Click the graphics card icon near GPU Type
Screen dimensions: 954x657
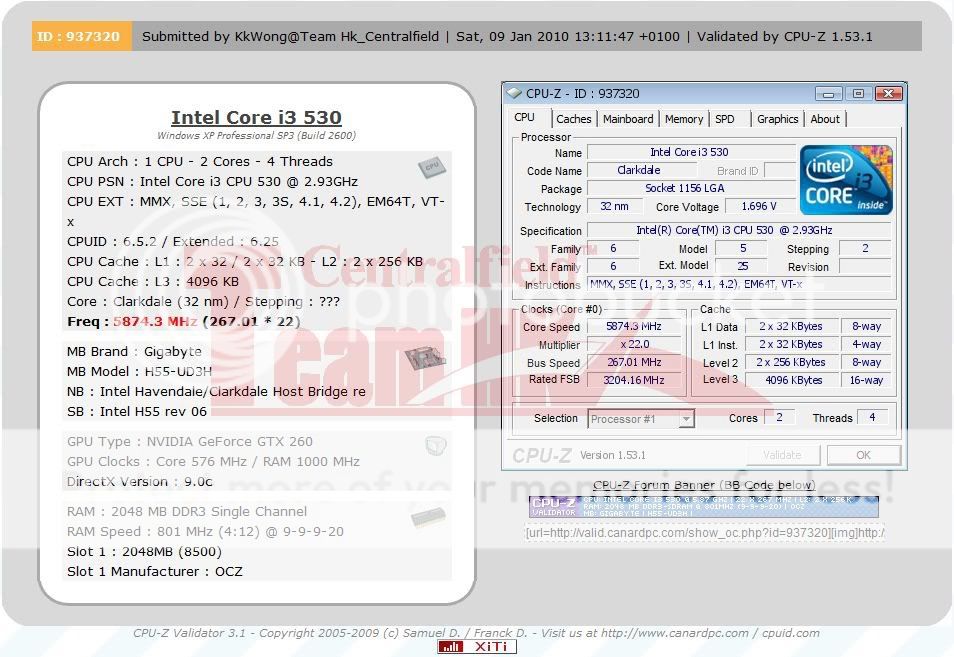click(435, 445)
